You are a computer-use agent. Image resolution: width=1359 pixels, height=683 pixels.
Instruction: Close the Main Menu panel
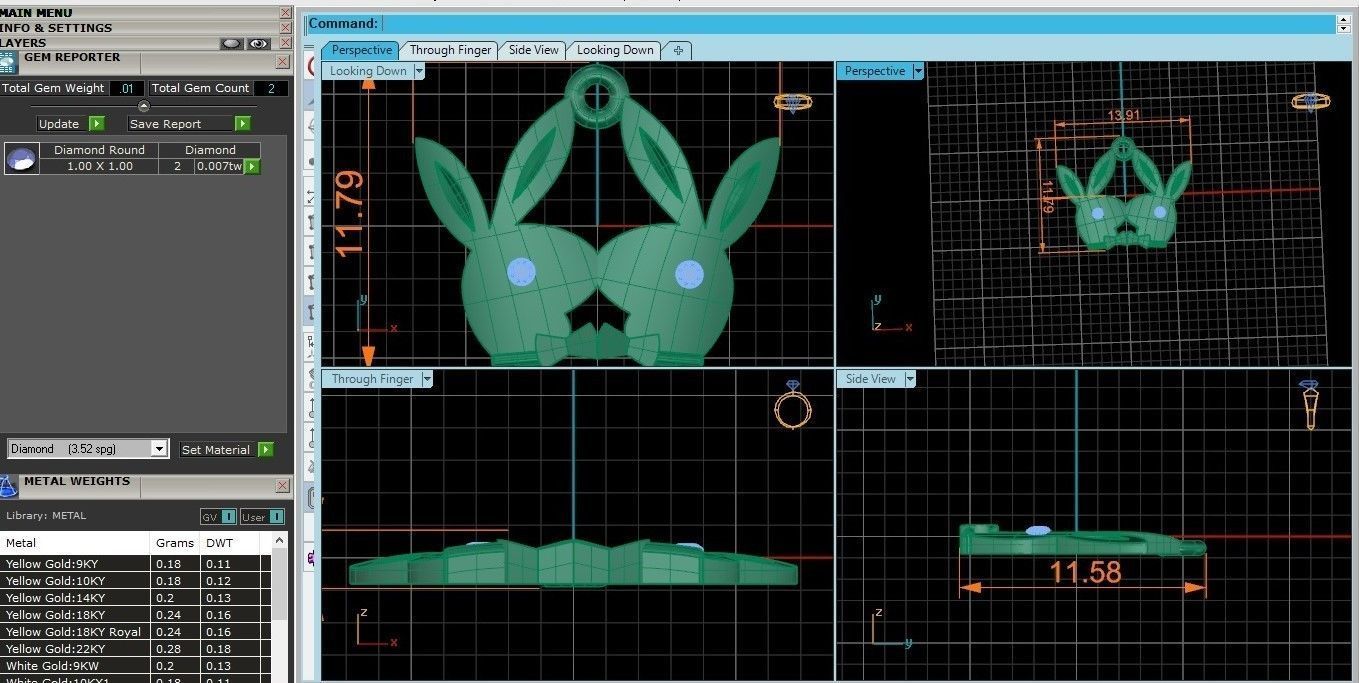tap(285, 13)
